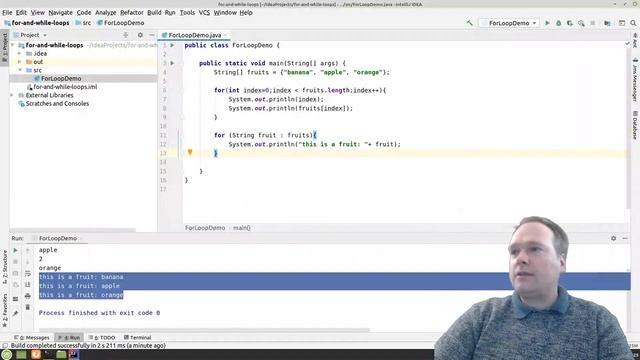This screenshot has width=640, height=360.
Task: Click the grey Stop square in top toolbar
Action: click(x=593, y=23)
